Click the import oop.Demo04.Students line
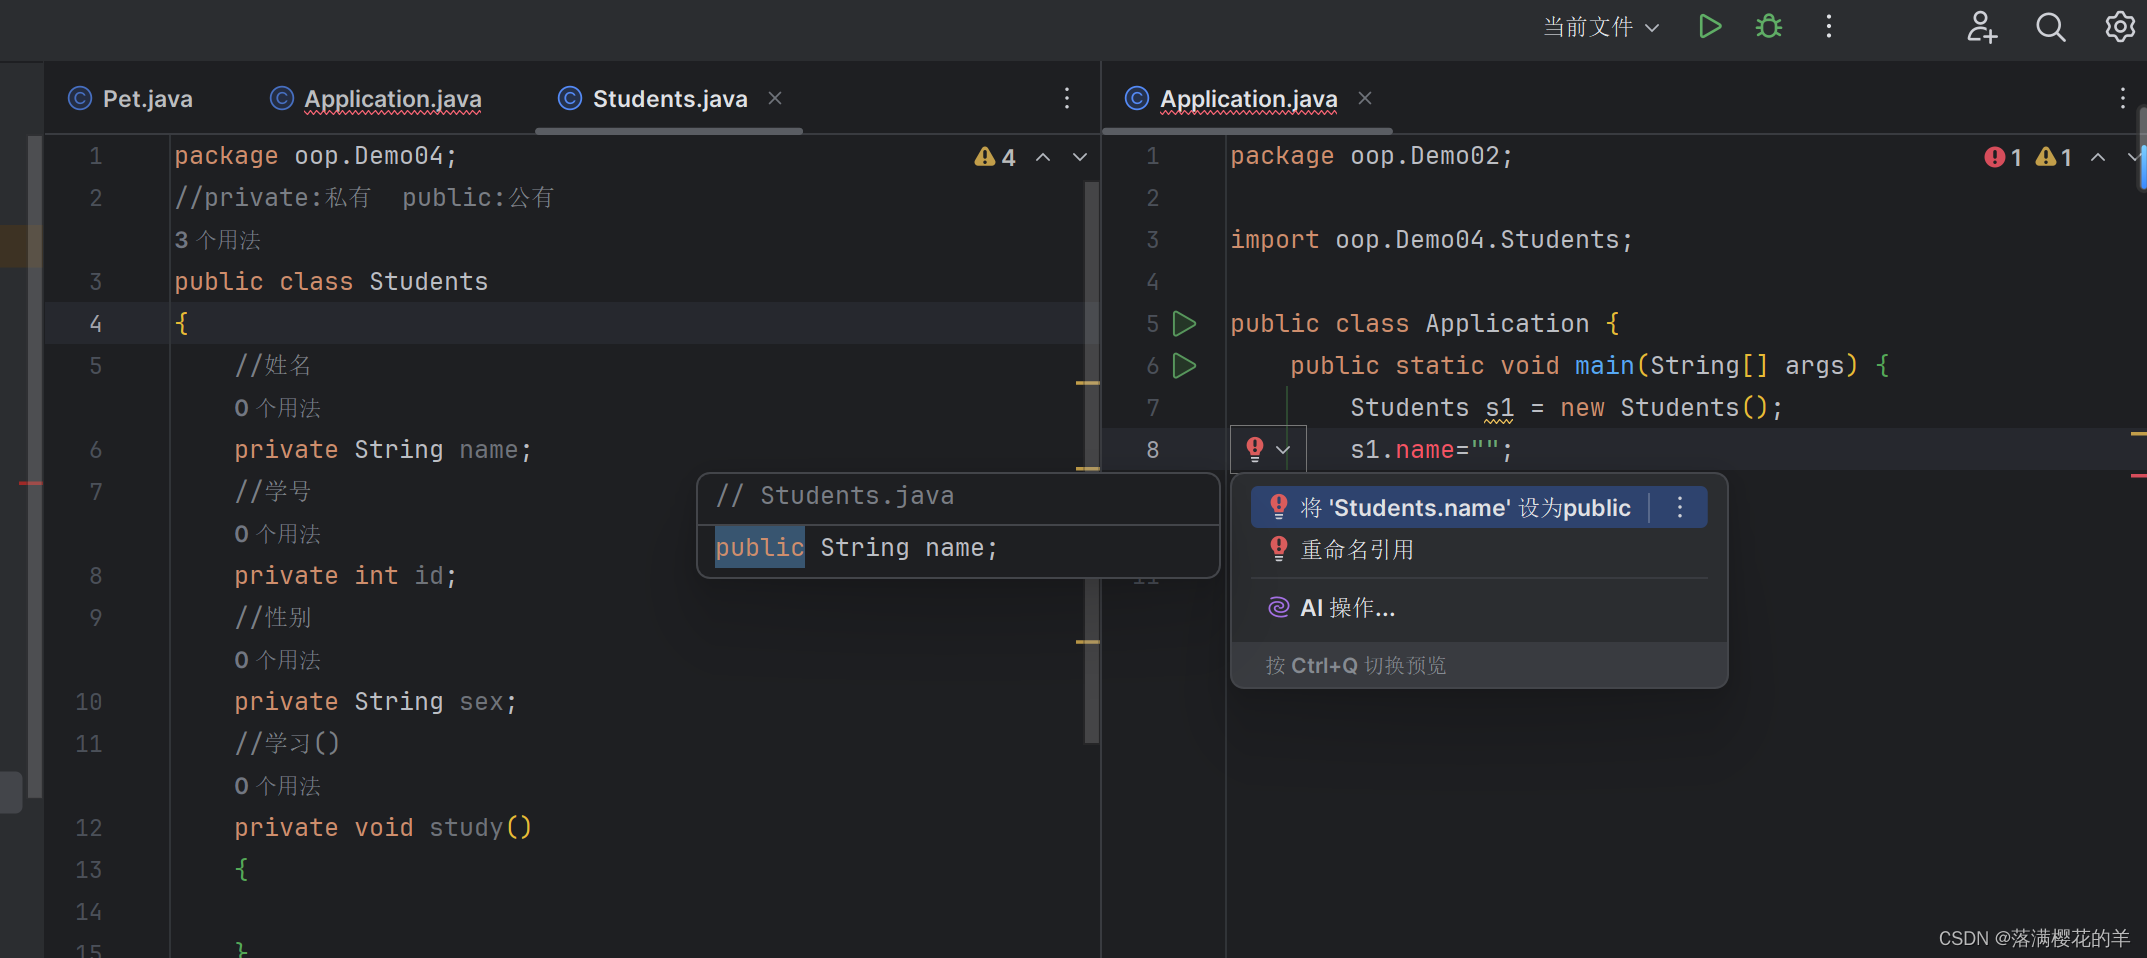The image size is (2147, 958). click(x=1431, y=240)
